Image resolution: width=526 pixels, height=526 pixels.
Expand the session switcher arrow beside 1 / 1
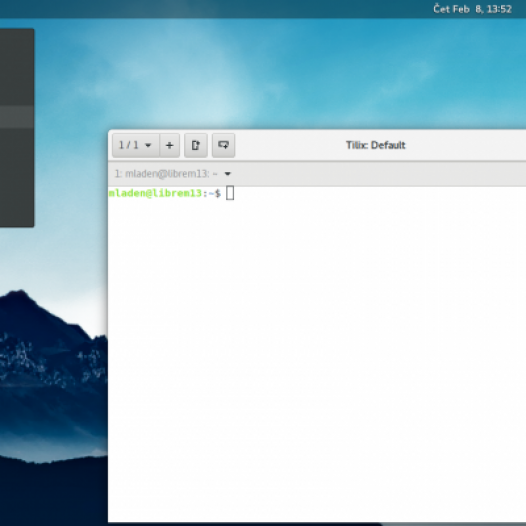(148, 145)
